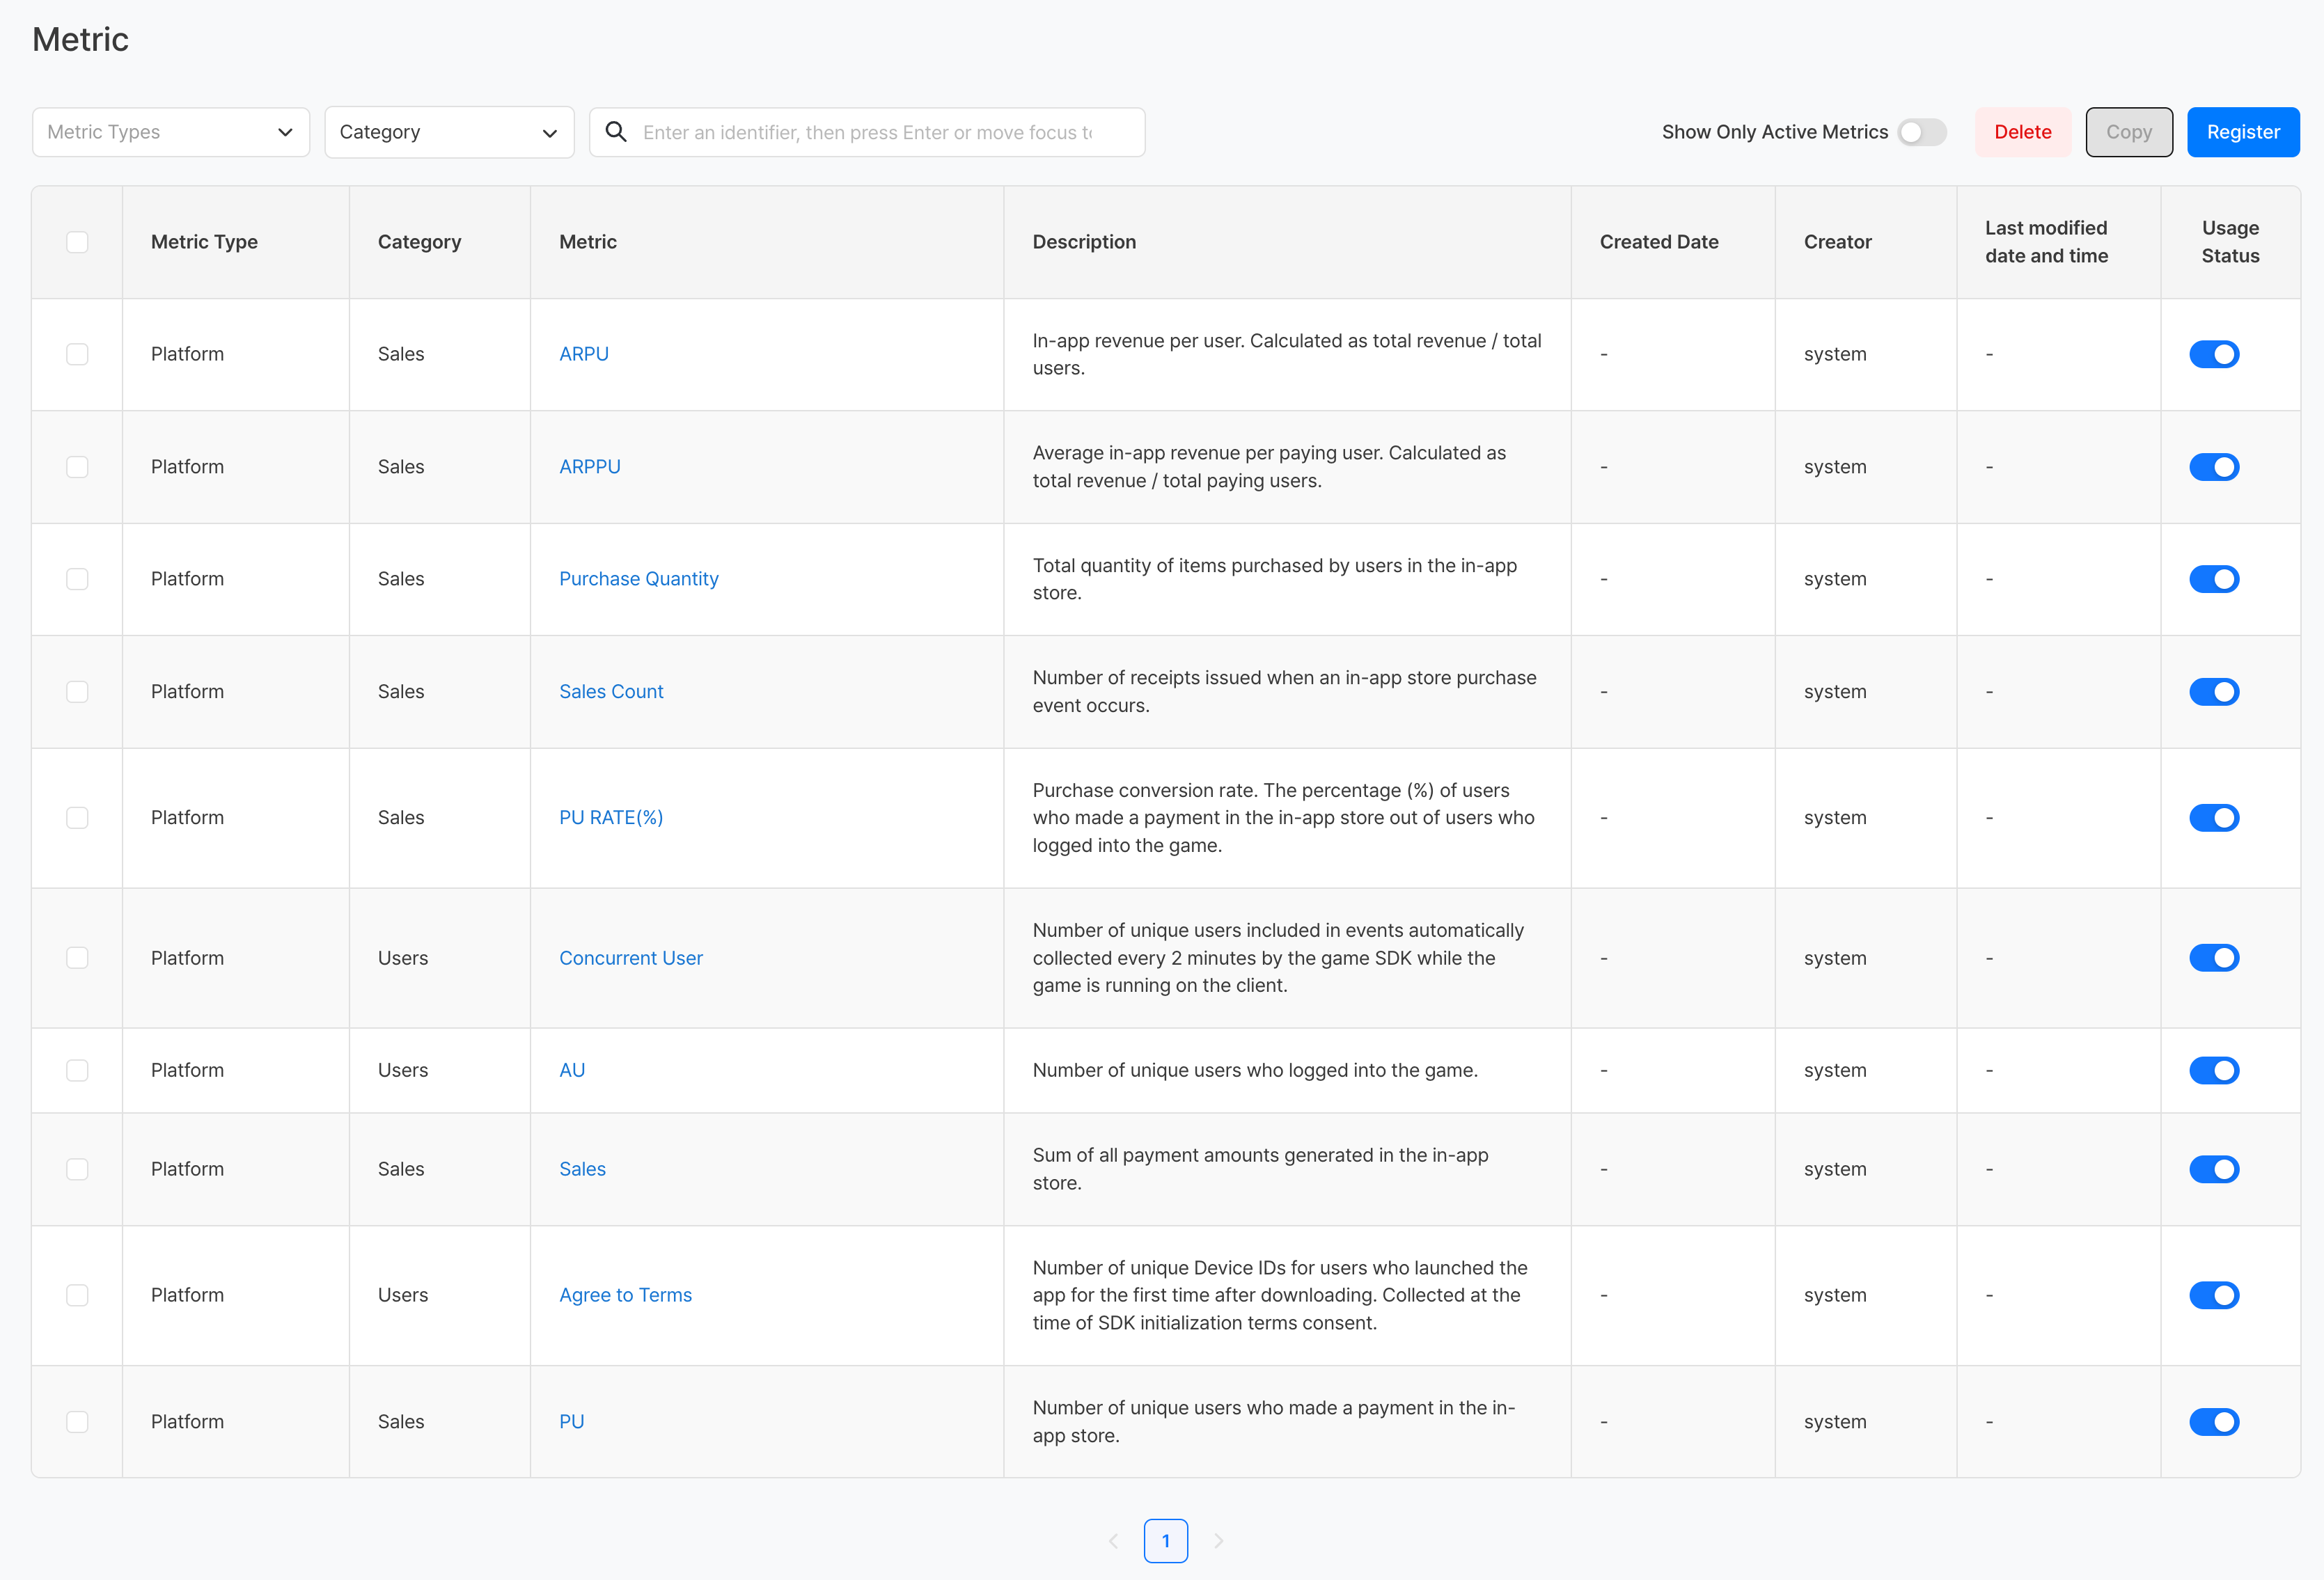Expand the Category filter dropdown
The width and height of the screenshot is (2324, 1580).
[x=449, y=132]
